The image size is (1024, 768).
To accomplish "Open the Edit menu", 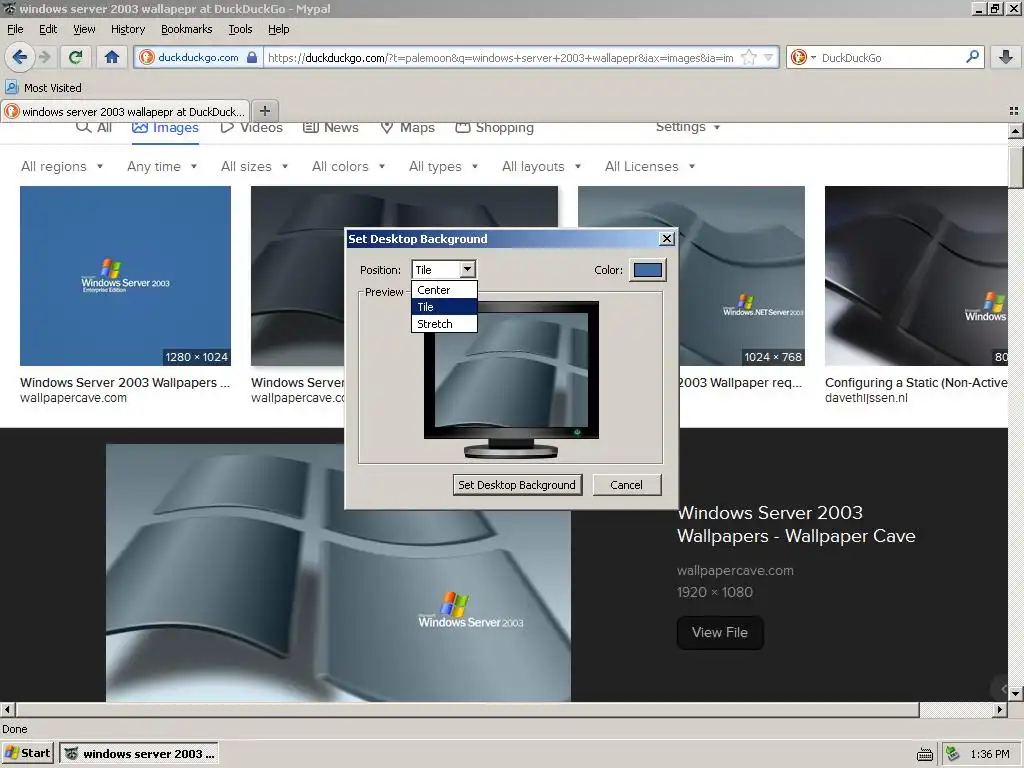I will (48, 29).
